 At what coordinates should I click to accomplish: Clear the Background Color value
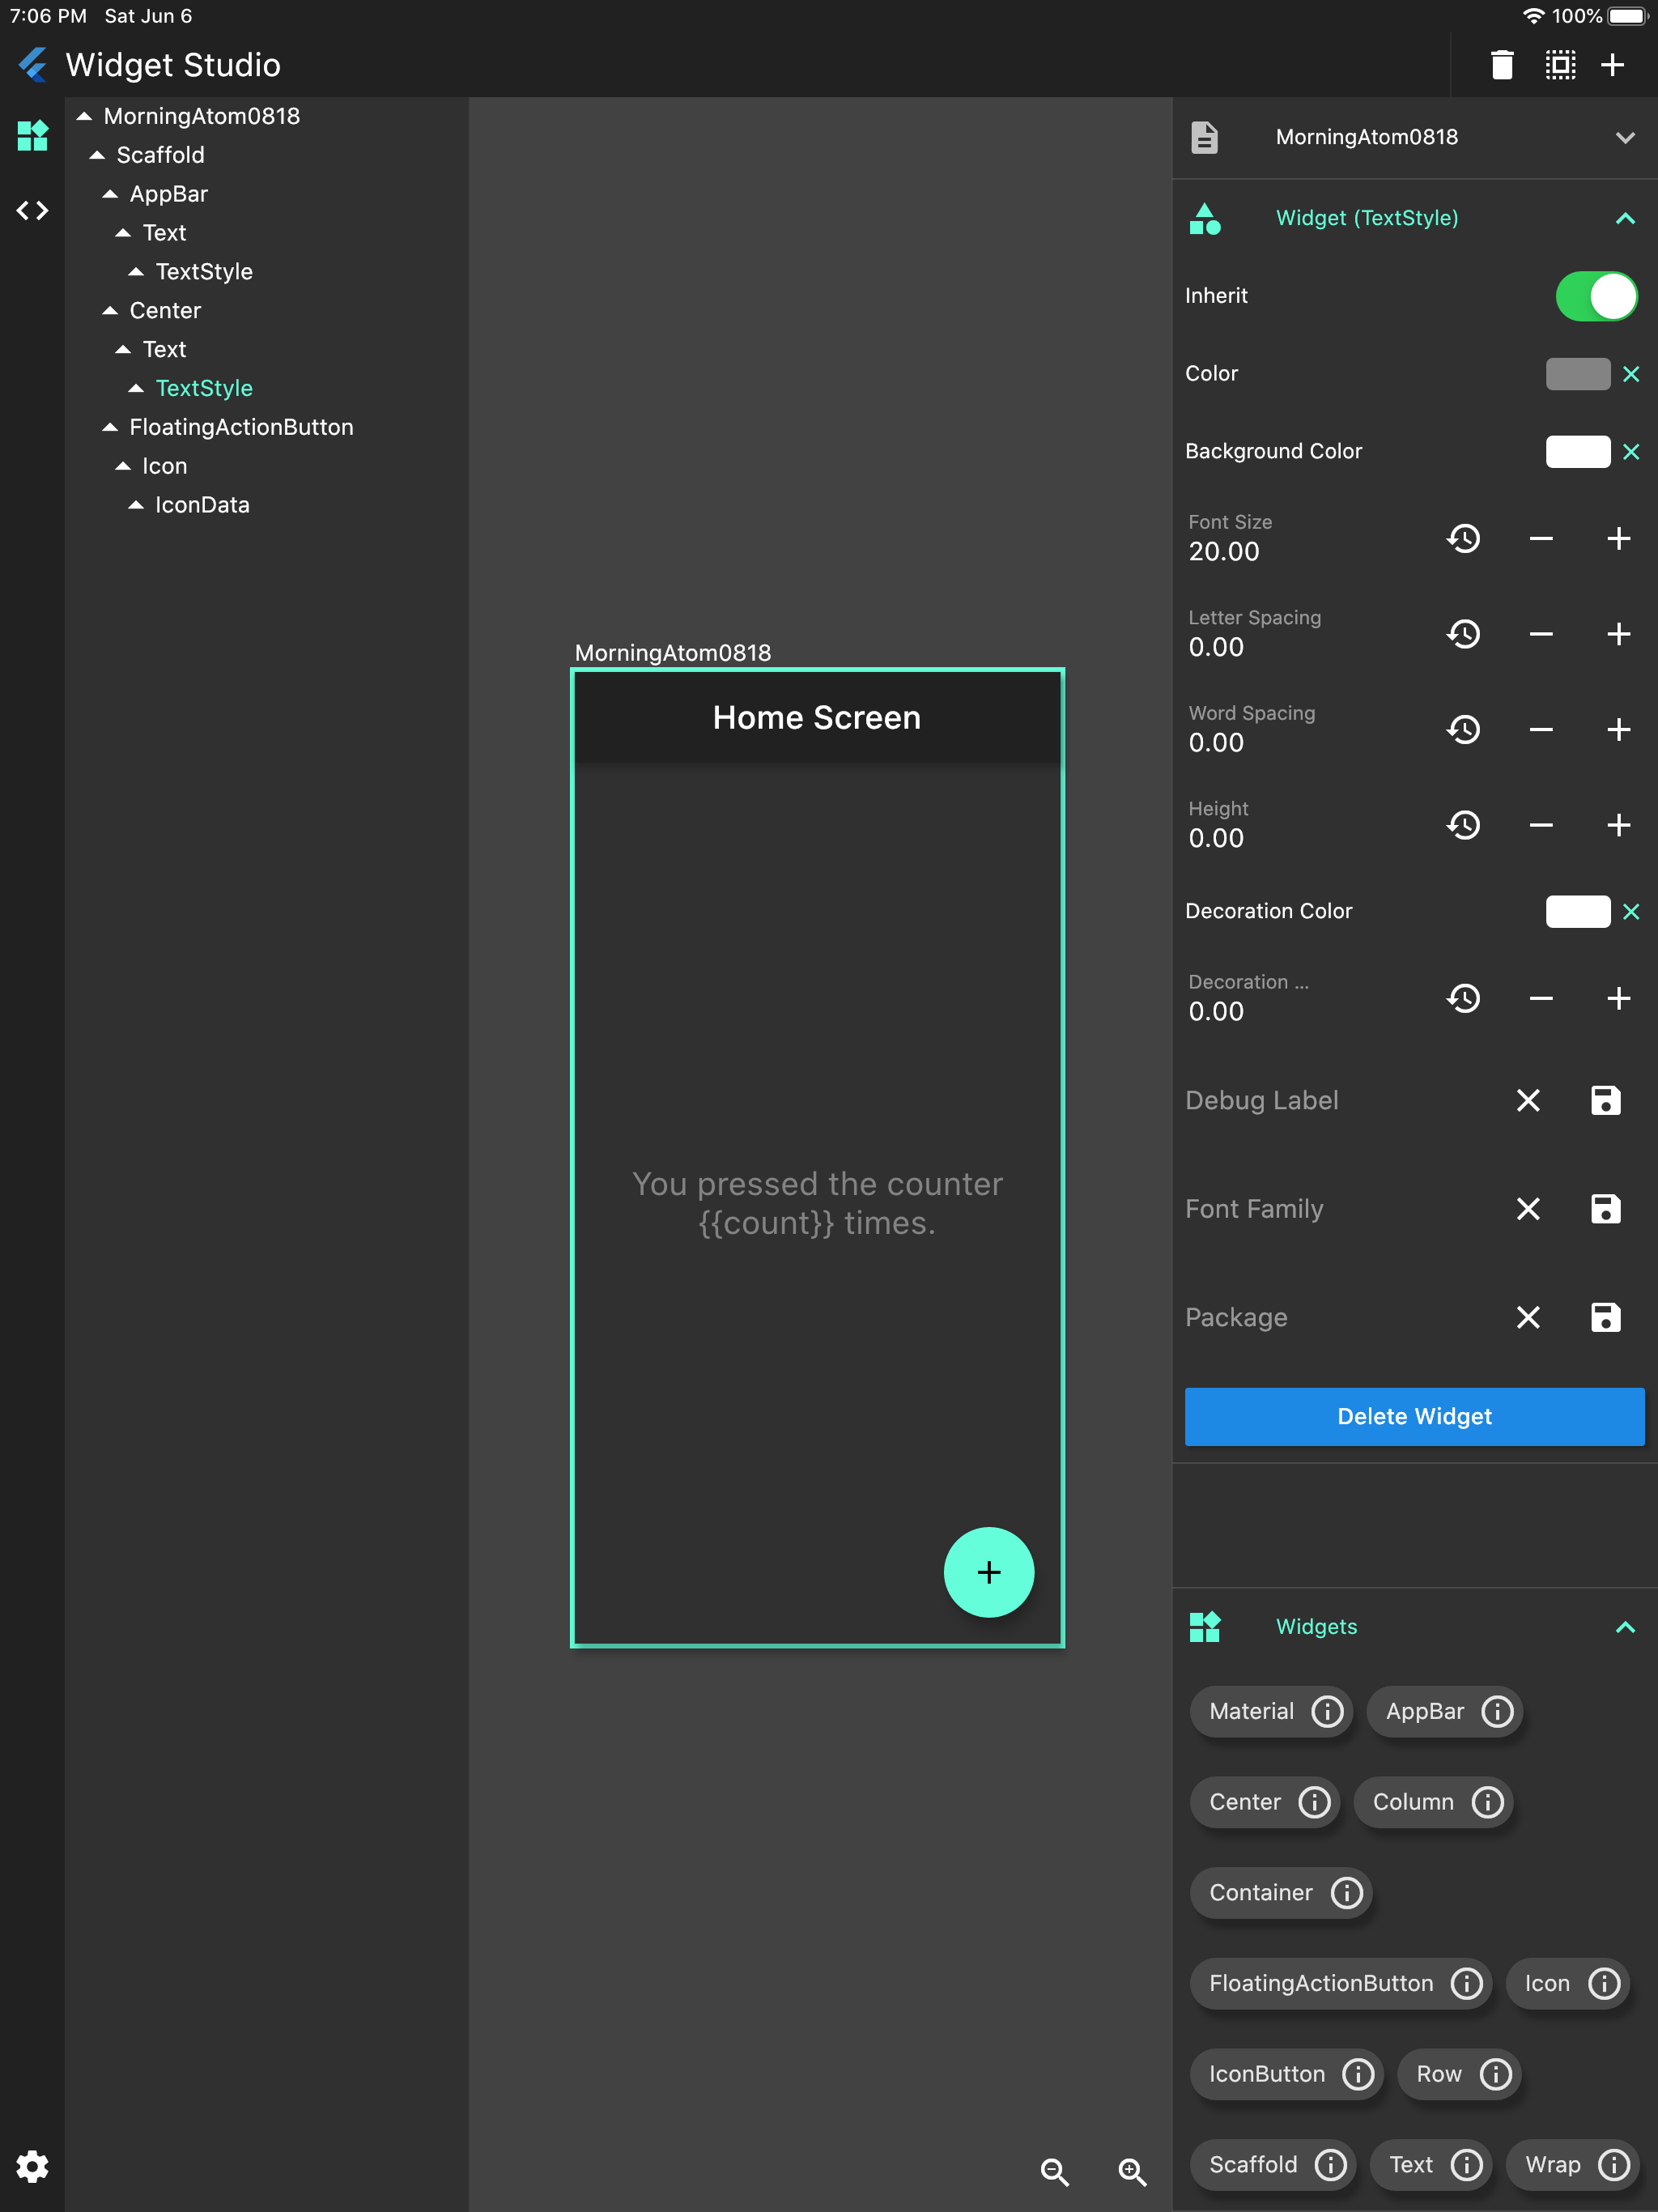pos(1631,452)
